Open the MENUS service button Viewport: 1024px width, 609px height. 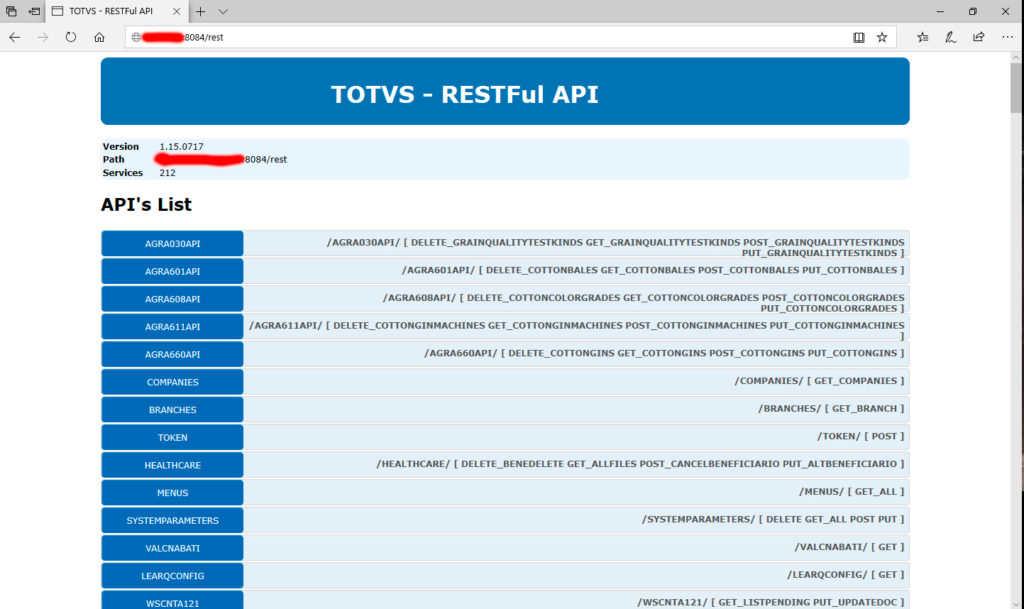click(x=172, y=493)
